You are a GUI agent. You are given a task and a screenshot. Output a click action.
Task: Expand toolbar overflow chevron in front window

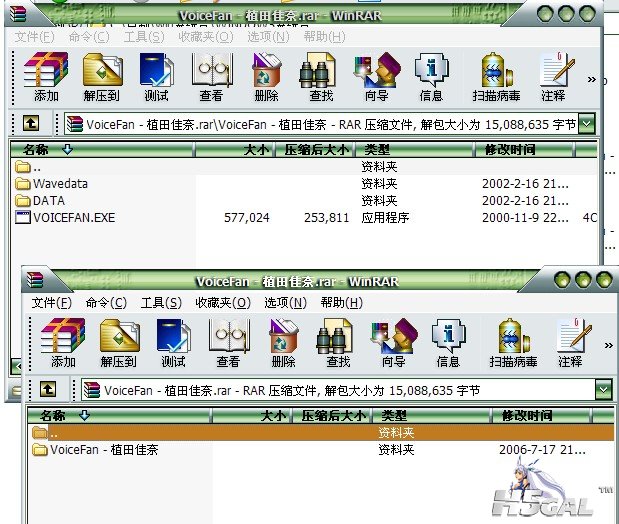pos(609,346)
